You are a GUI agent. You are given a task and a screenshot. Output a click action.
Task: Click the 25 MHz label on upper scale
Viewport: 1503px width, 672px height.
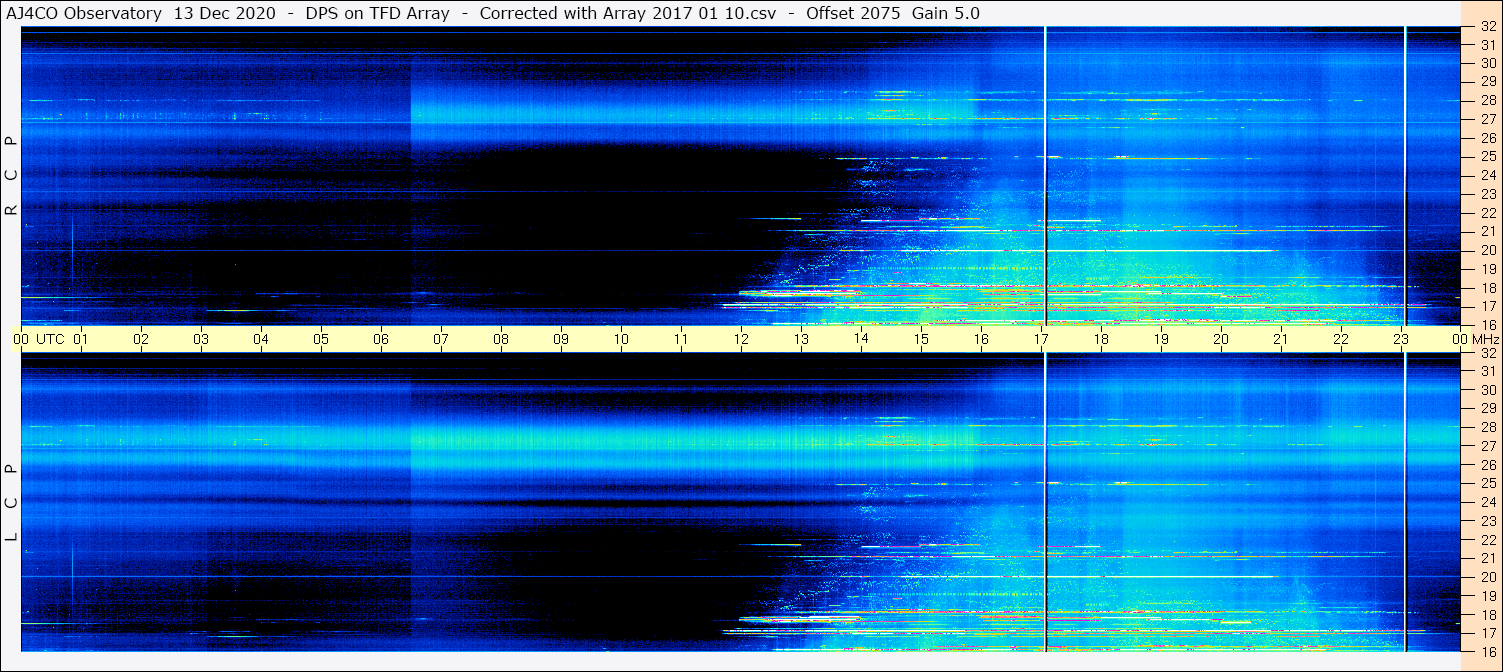(x=1487, y=157)
